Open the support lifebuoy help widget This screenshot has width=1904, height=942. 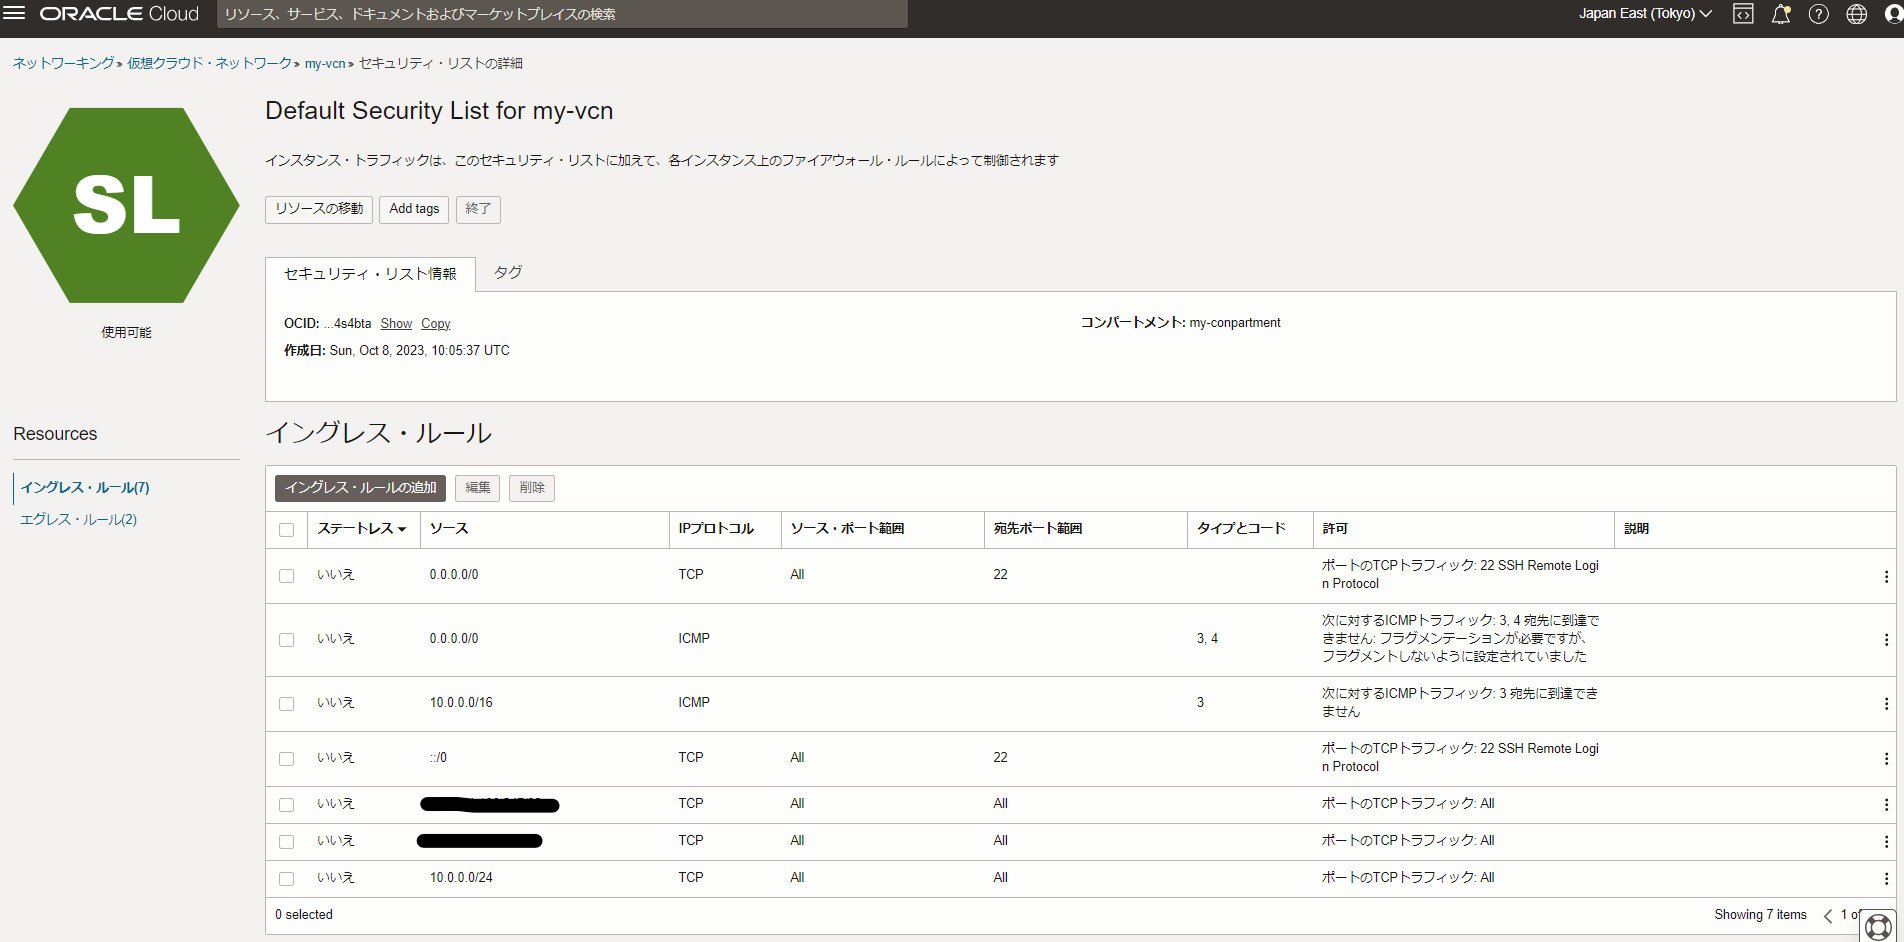pyautogui.click(x=1879, y=927)
